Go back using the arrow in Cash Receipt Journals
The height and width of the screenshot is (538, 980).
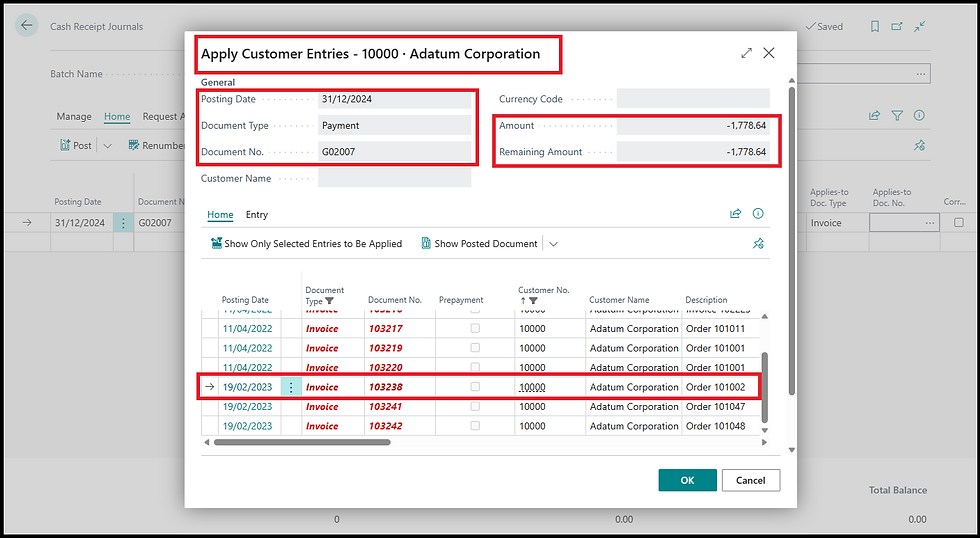(x=26, y=26)
